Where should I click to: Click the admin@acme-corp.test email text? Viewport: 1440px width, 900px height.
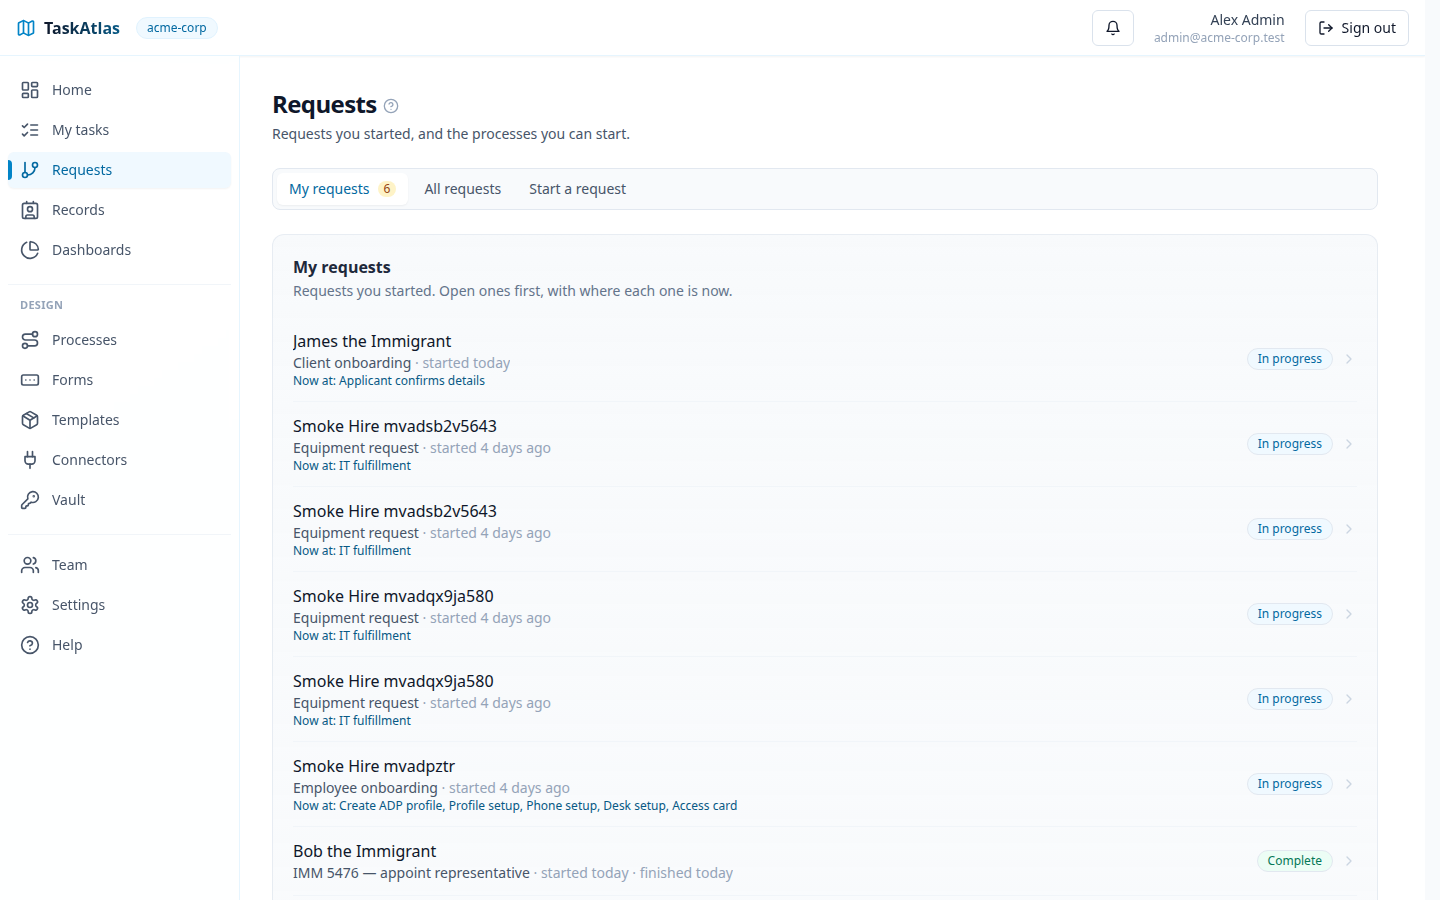click(x=1219, y=38)
